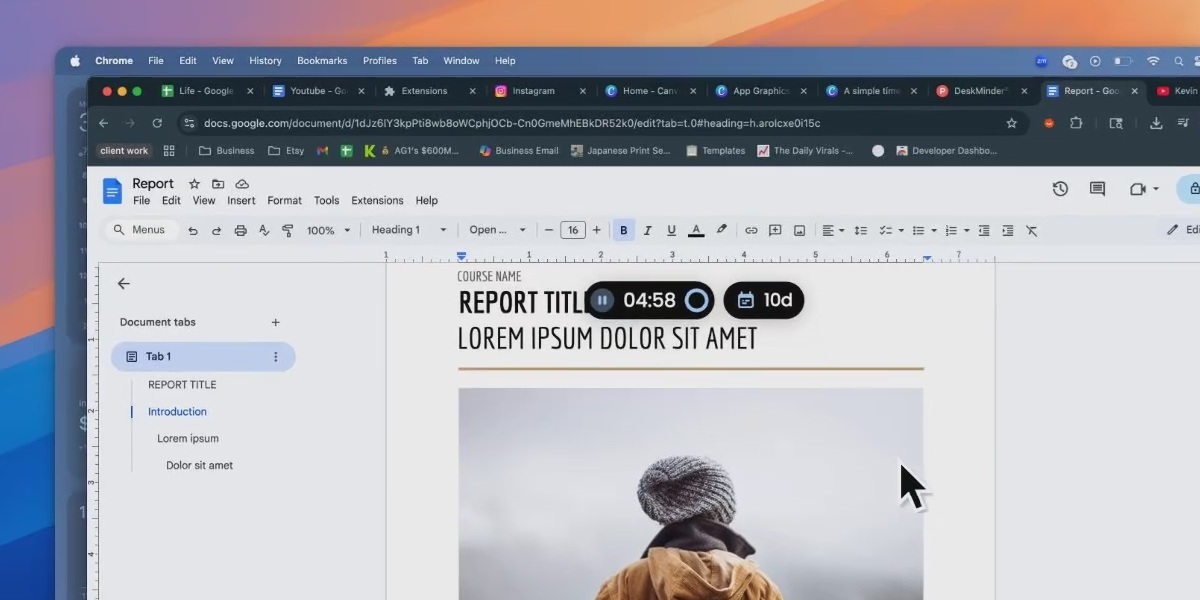Image resolution: width=1200 pixels, height=600 pixels.
Task: Open the Docs Format menu
Action: point(284,200)
